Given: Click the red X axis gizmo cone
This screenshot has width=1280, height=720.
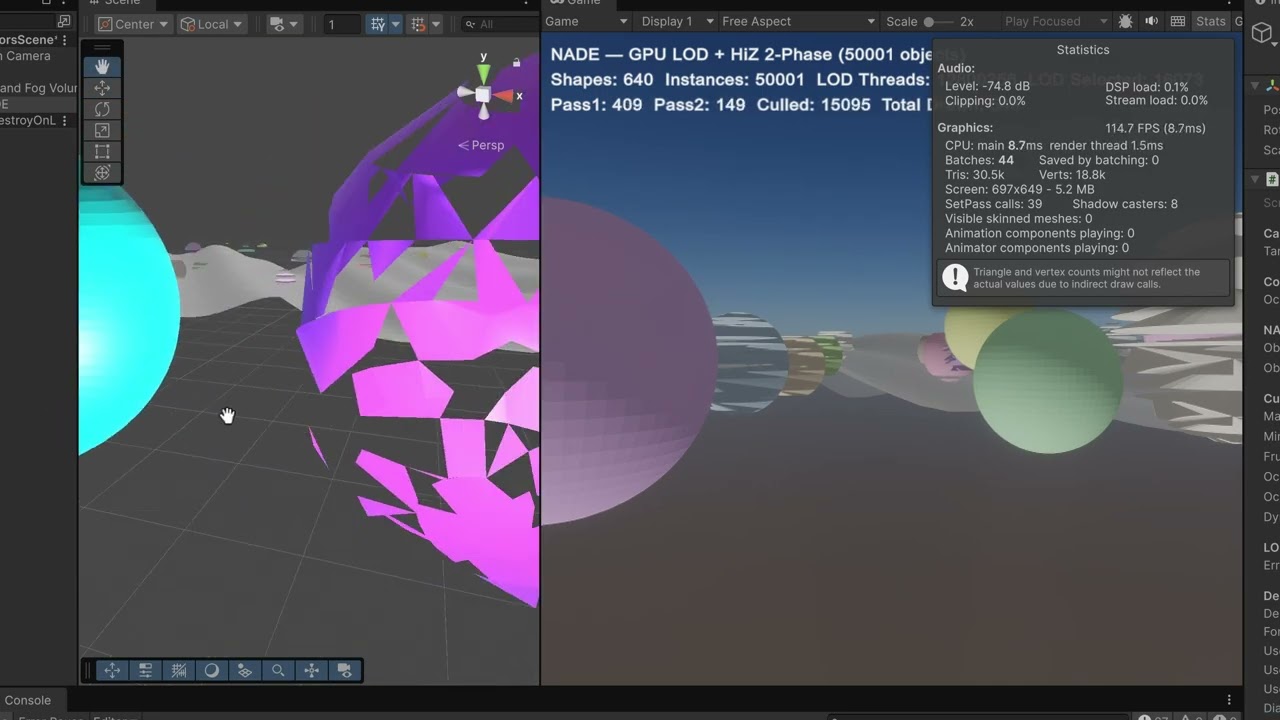Looking at the screenshot, I should click(x=503, y=95).
